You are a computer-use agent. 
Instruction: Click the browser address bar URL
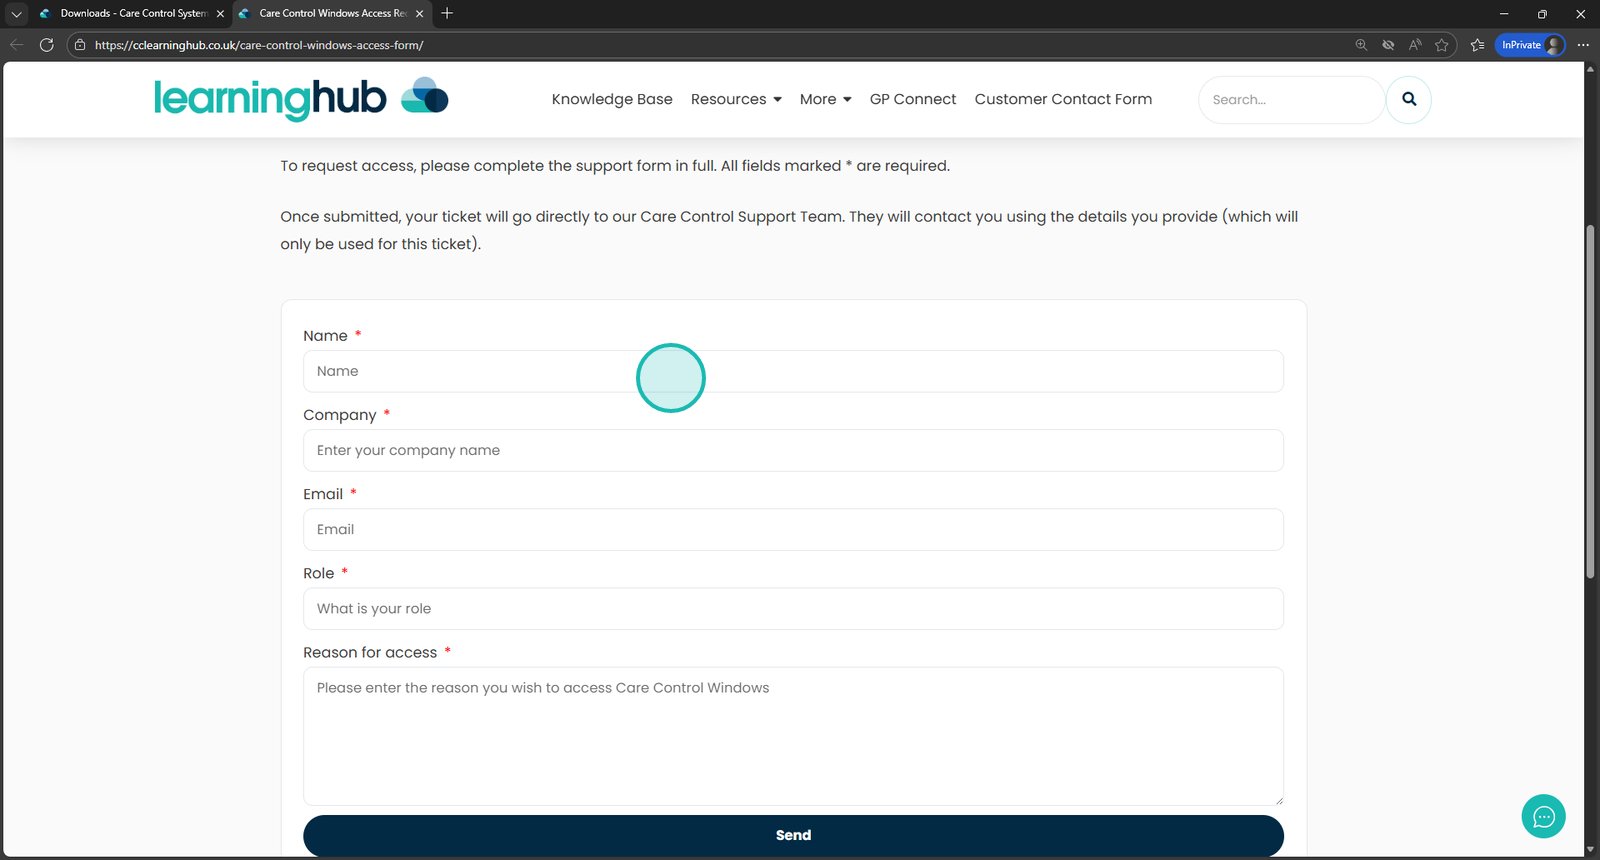coord(259,45)
